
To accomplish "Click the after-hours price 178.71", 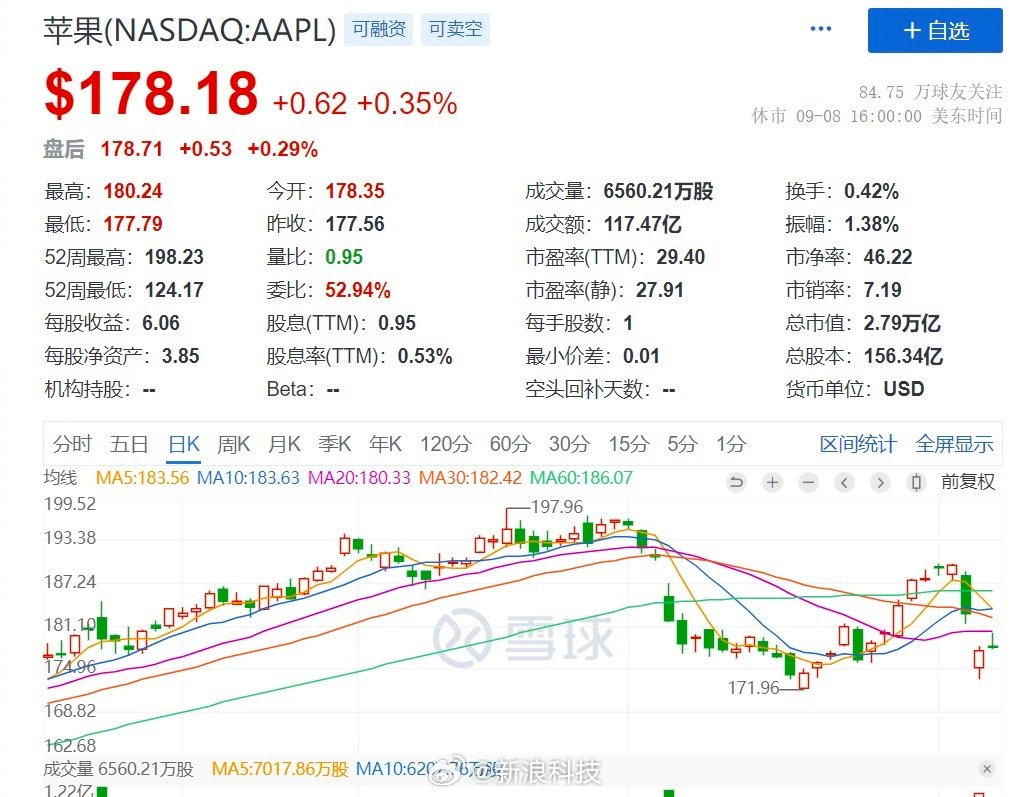I will (x=132, y=149).
